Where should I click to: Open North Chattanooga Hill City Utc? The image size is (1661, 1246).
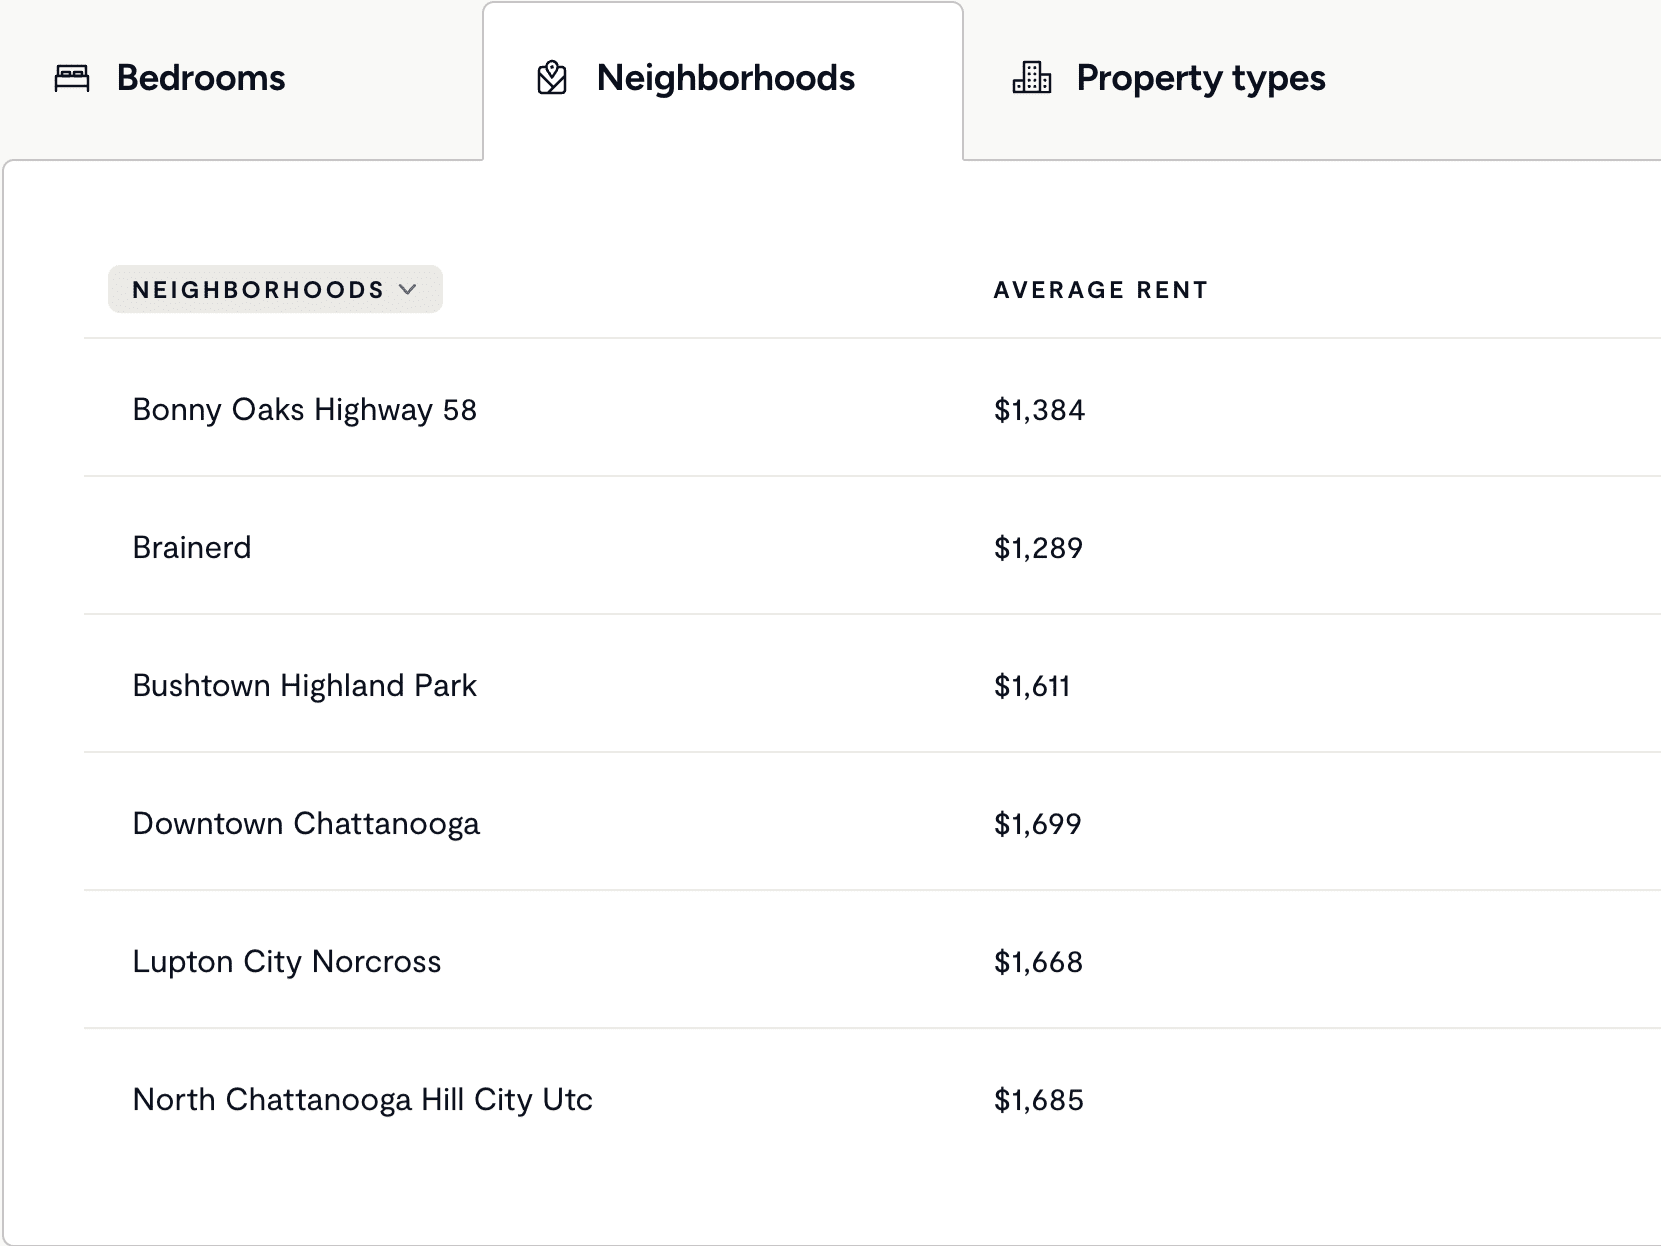click(362, 1100)
